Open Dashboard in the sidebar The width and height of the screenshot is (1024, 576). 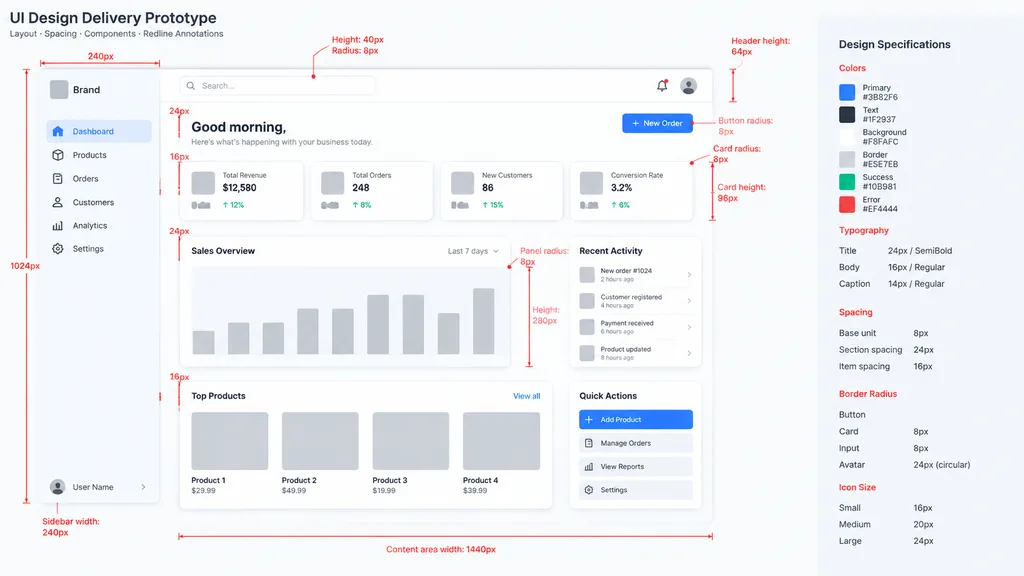click(99, 131)
